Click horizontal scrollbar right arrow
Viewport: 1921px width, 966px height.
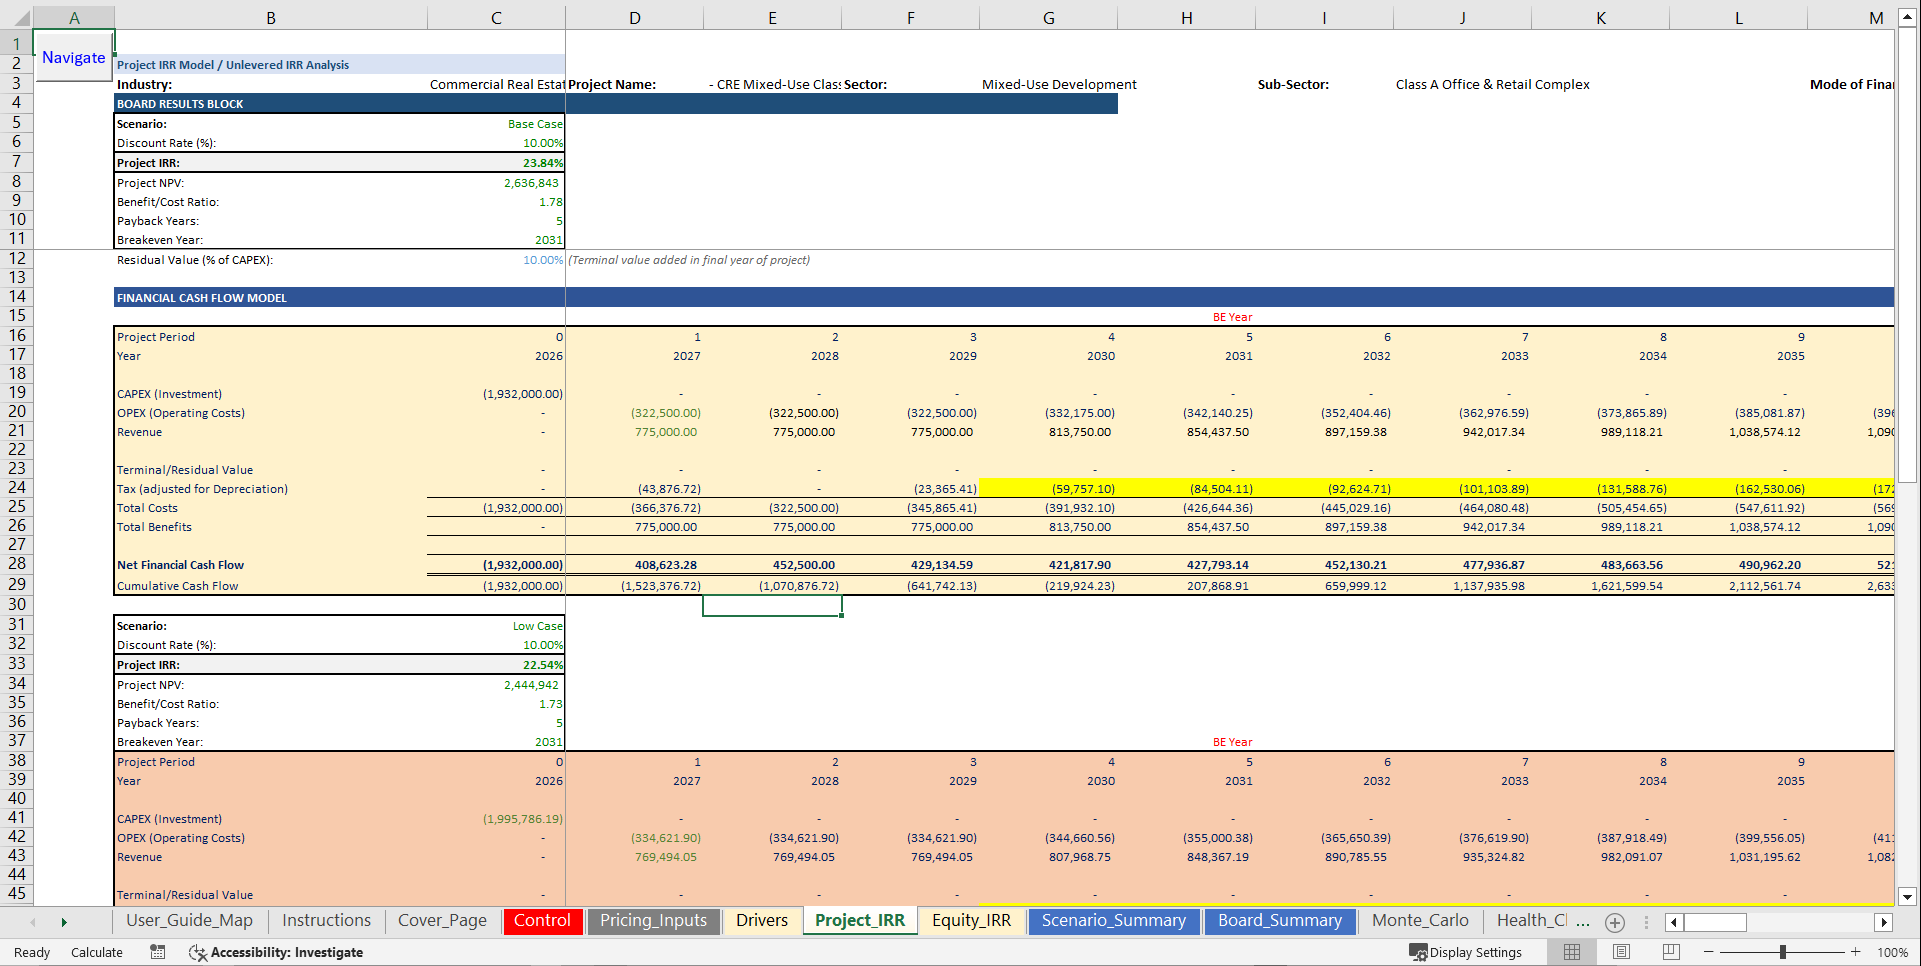(1884, 922)
